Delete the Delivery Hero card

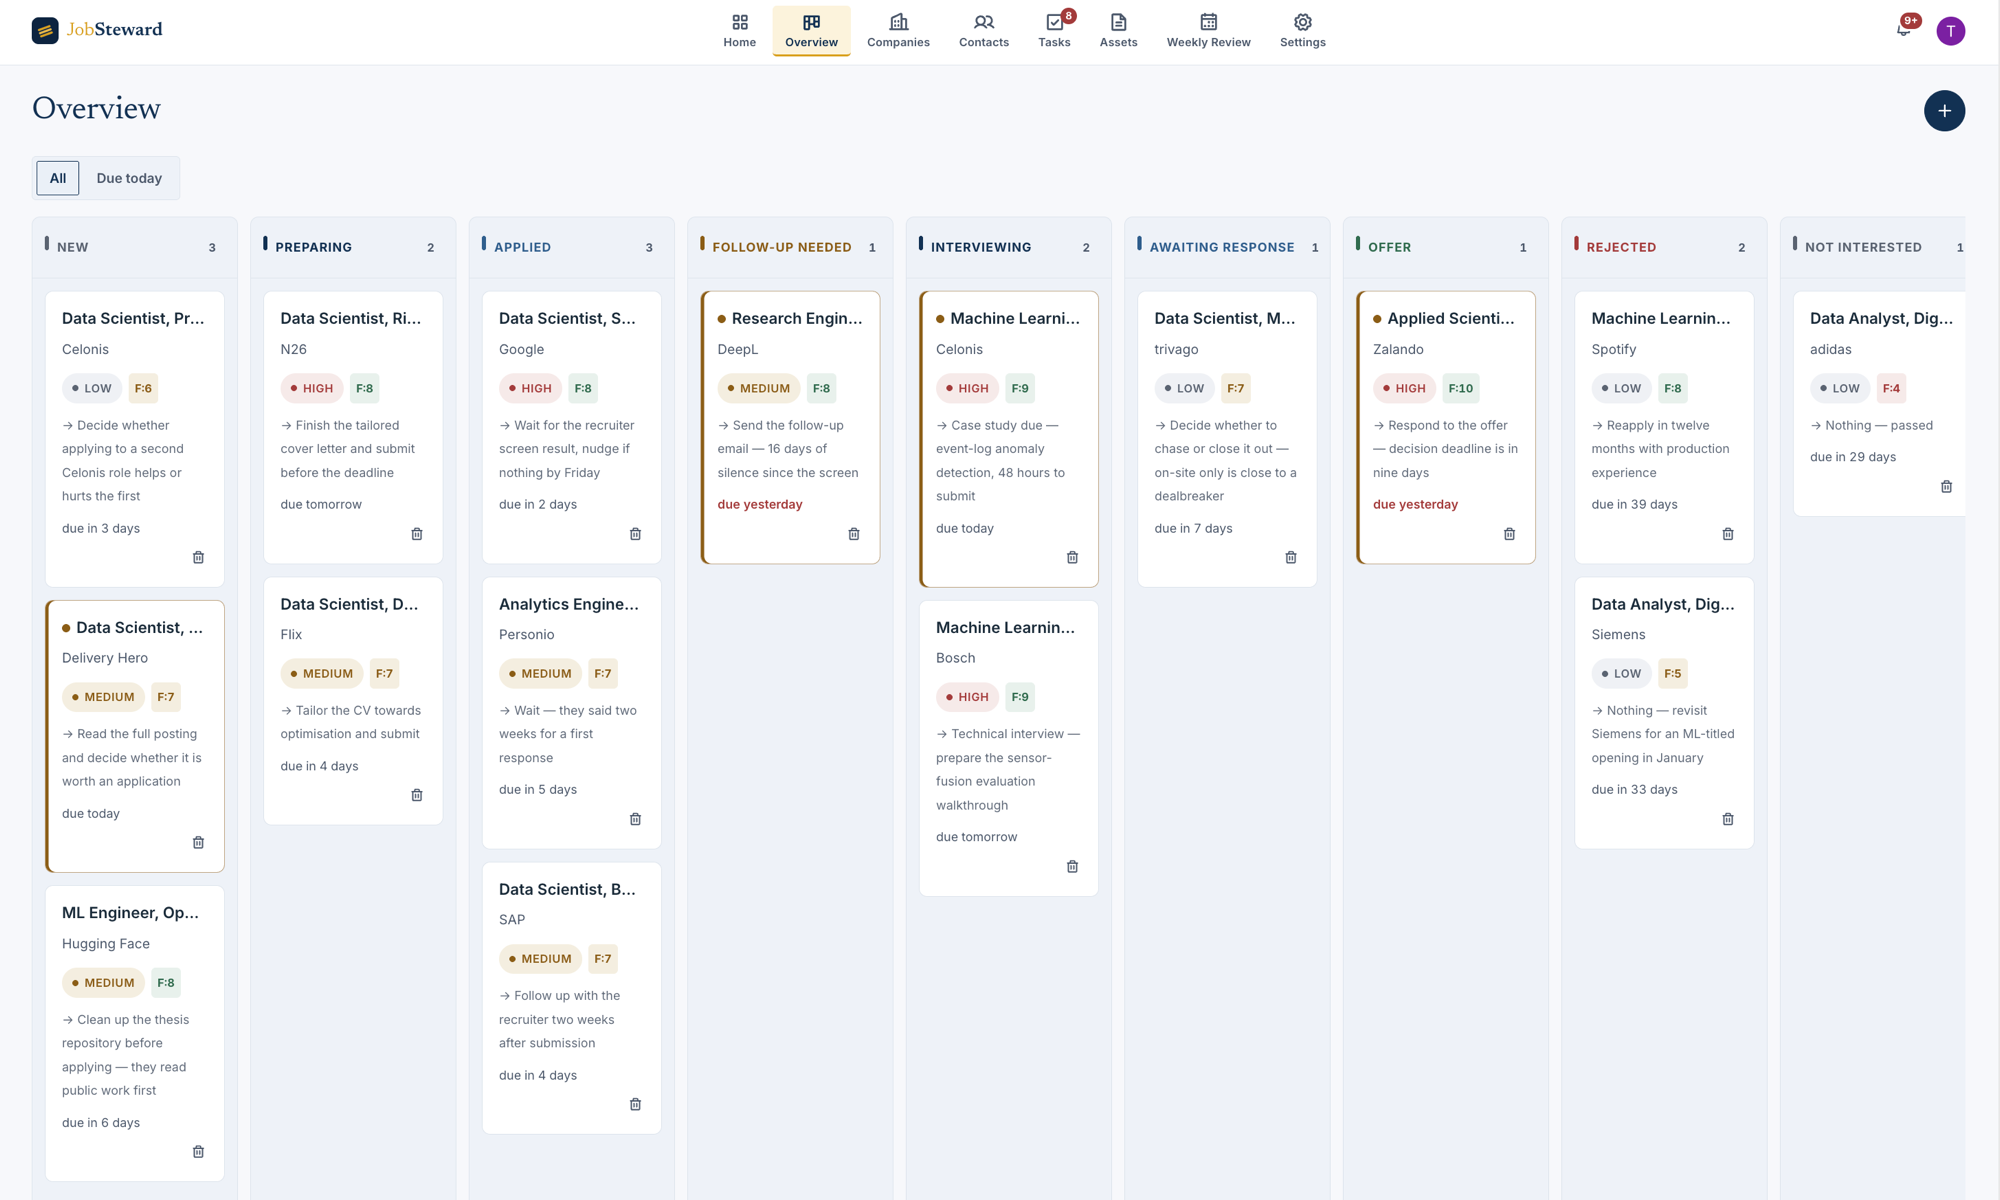coord(198,843)
